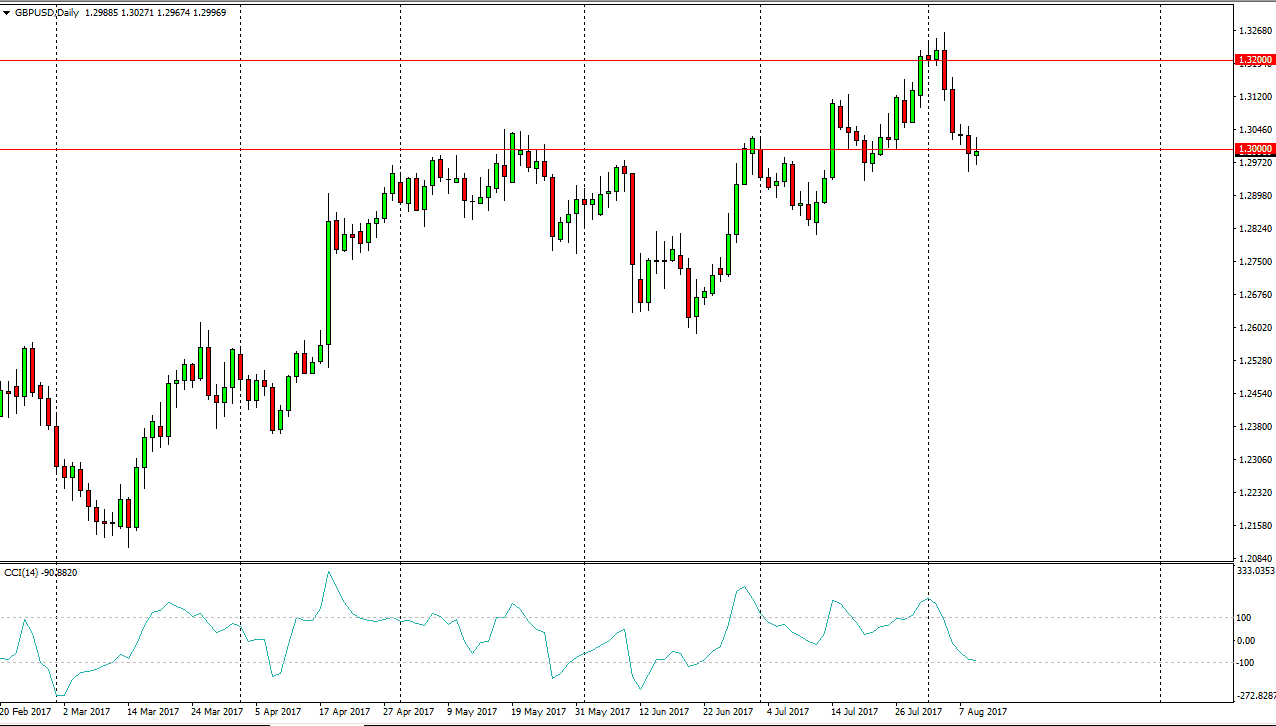Click the red 1.30000 price tag on axis
Image resolution: width=1276 pixels, height=726 pixels.
pos(1255,149)
